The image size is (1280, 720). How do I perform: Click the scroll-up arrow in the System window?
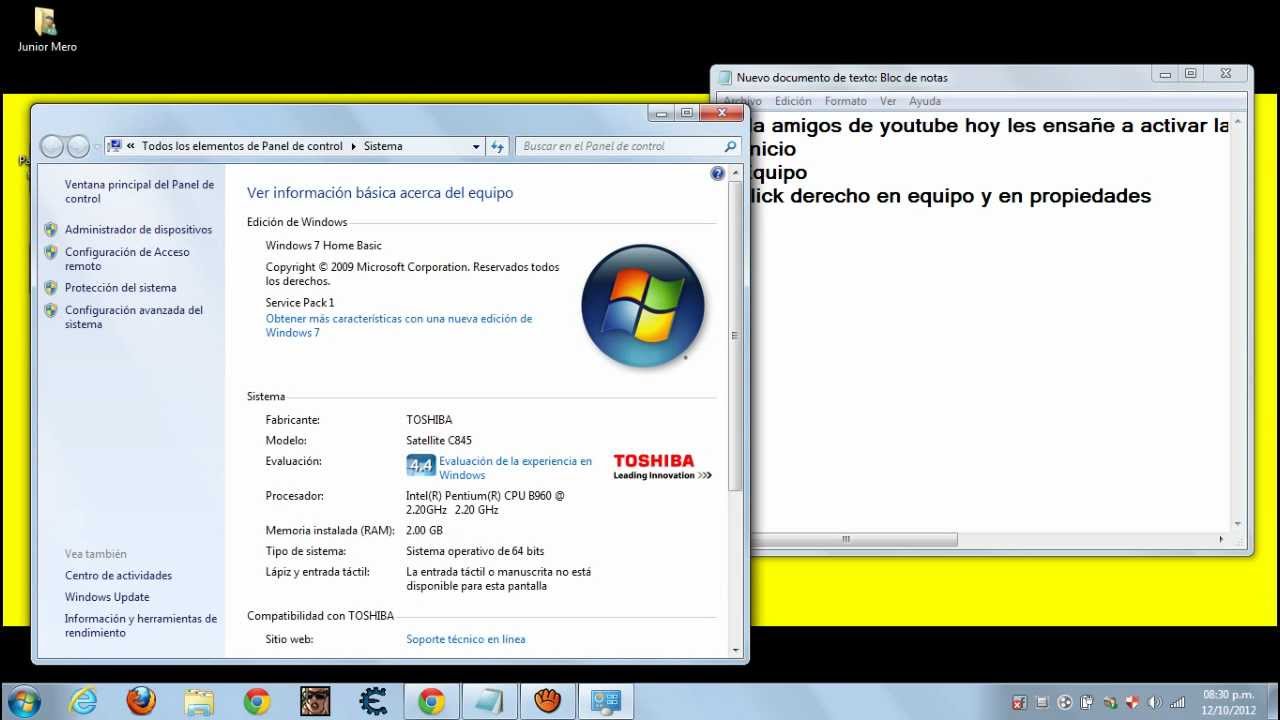pos(736,171)
